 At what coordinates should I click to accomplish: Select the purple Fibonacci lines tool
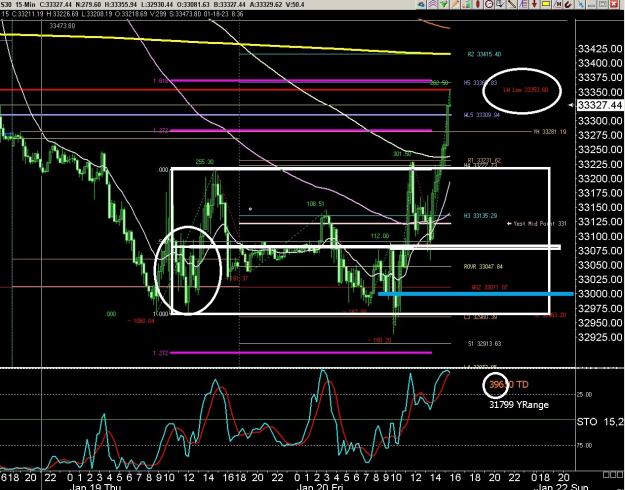[x=523, y=4]
